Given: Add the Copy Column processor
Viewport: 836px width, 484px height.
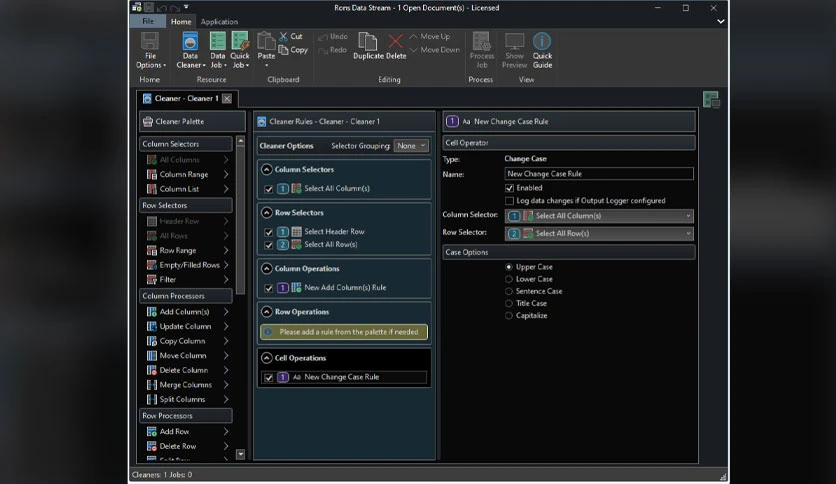Looking at the screenshot, I should (x=186, y=341).
